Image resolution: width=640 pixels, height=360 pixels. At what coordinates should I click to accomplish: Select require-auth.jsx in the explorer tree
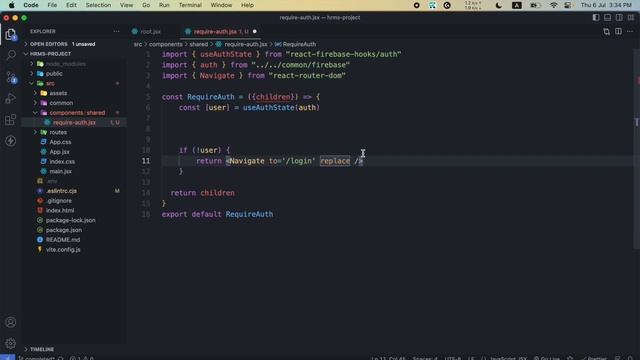tap(73, 122)
